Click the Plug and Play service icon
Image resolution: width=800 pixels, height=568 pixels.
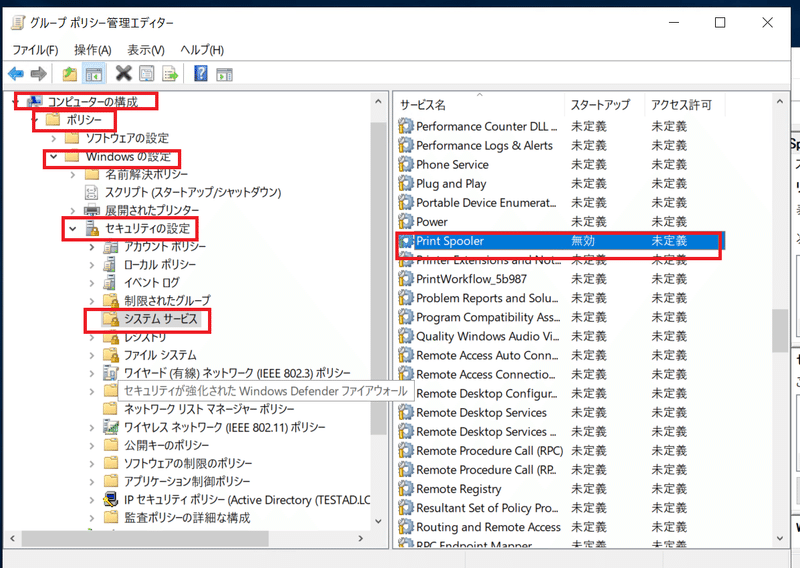406,183
